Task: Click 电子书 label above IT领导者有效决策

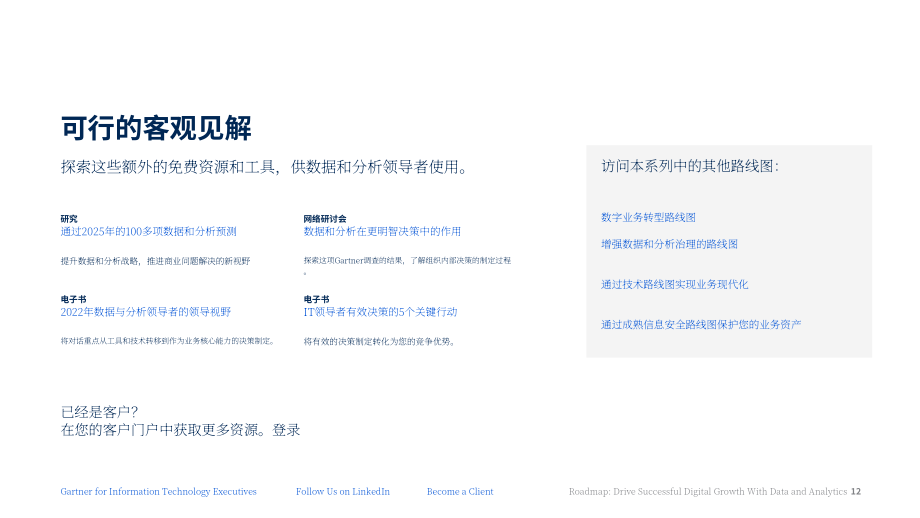Action: point(316,299)
